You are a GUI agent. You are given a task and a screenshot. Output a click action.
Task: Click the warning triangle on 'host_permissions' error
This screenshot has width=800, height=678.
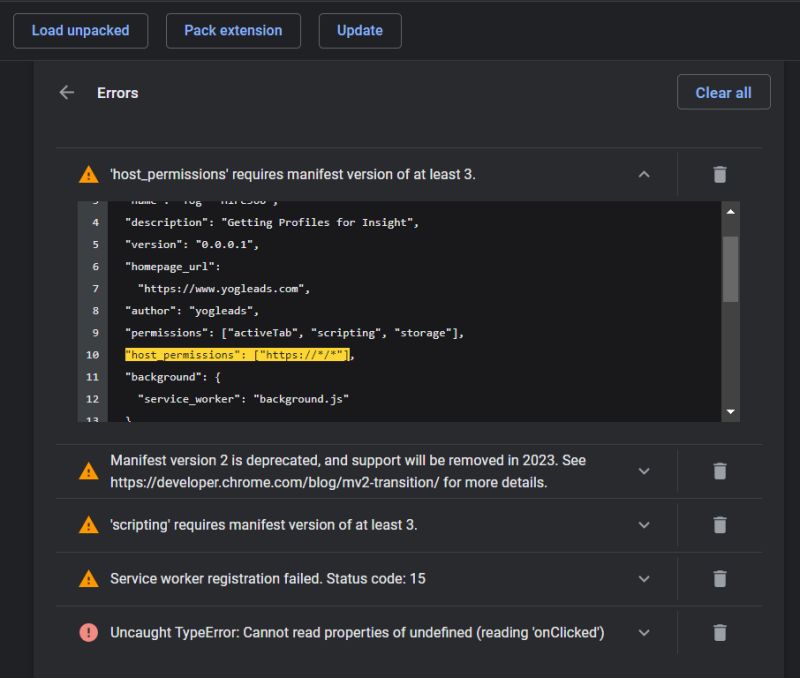pos(88,174)
